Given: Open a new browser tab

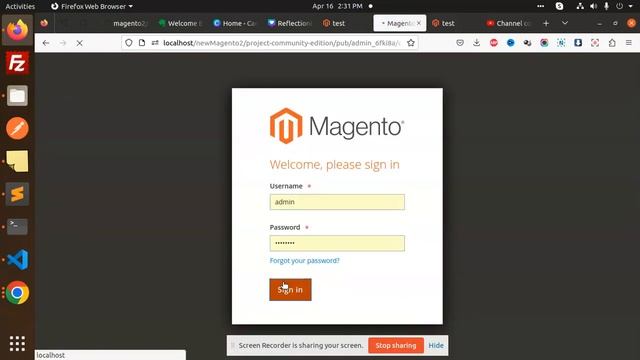Looking at the screenshot, I should coord(546,23).
